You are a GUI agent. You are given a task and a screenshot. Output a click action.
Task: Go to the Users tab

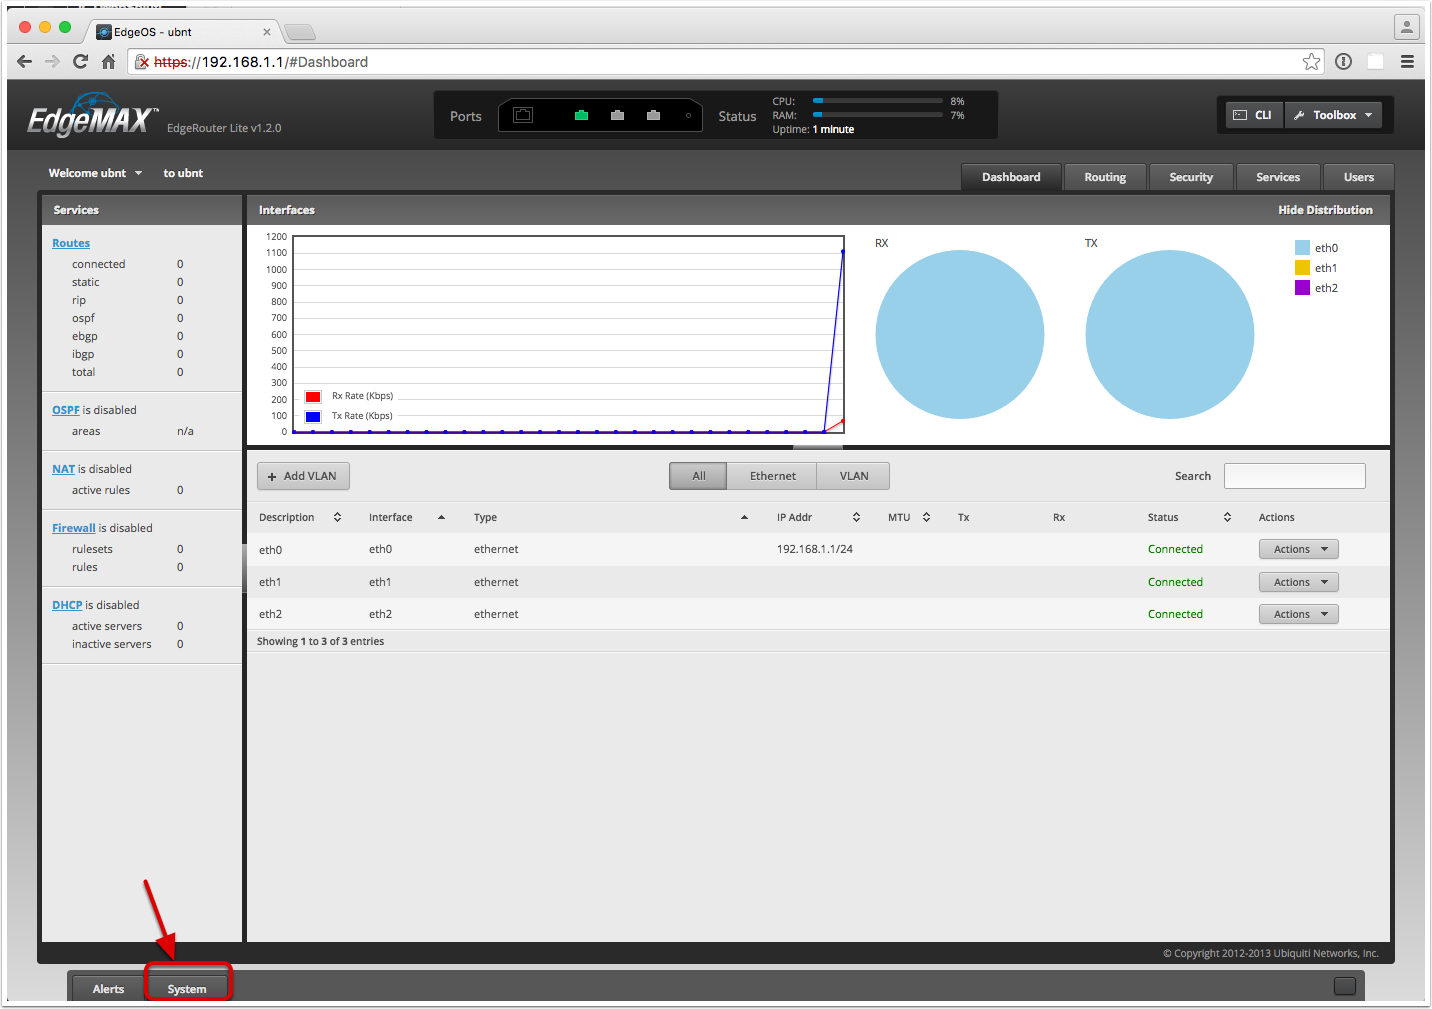1359,177
